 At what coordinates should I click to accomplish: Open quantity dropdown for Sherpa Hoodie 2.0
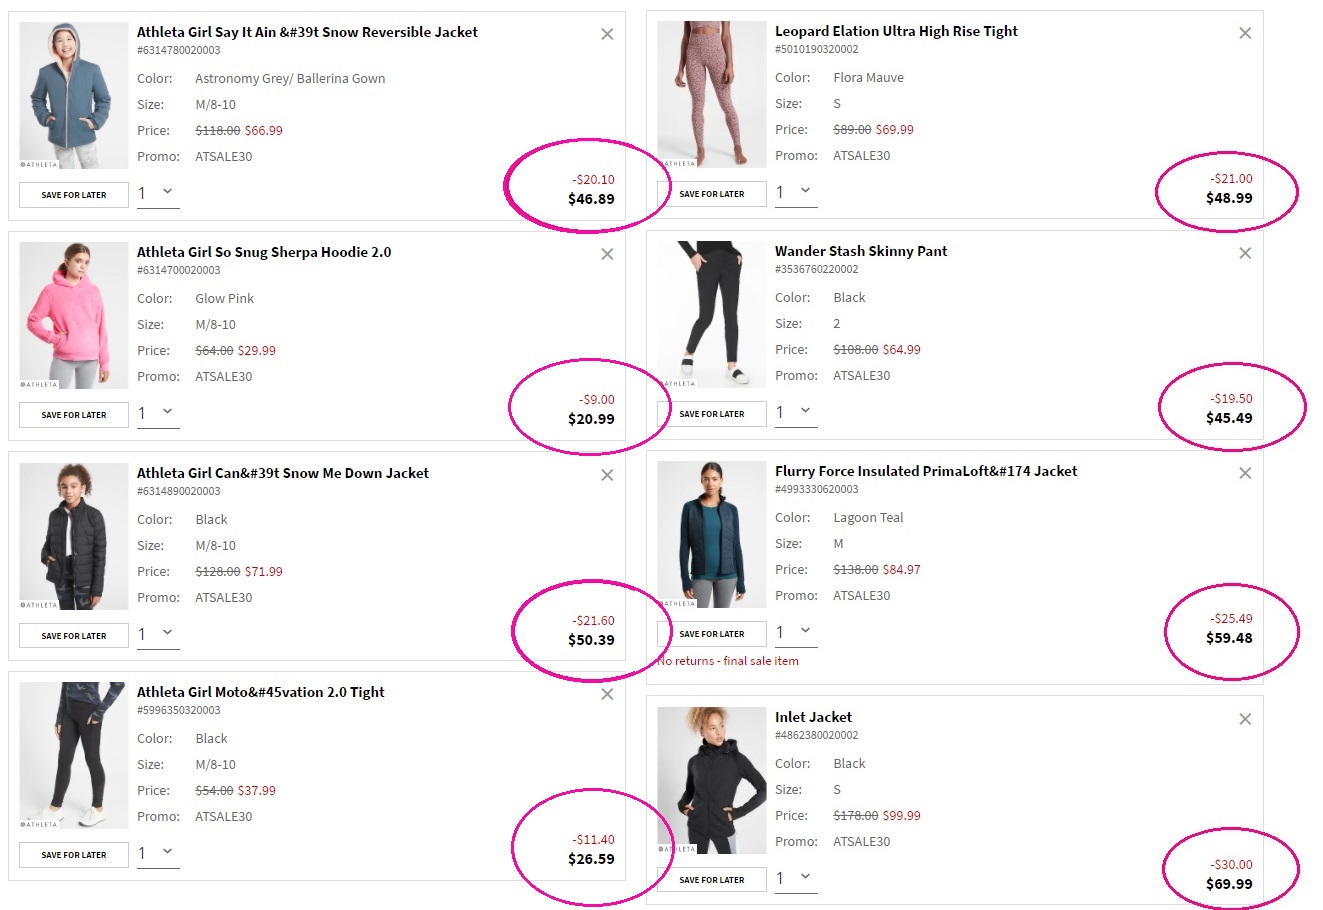tap(158, 413)
